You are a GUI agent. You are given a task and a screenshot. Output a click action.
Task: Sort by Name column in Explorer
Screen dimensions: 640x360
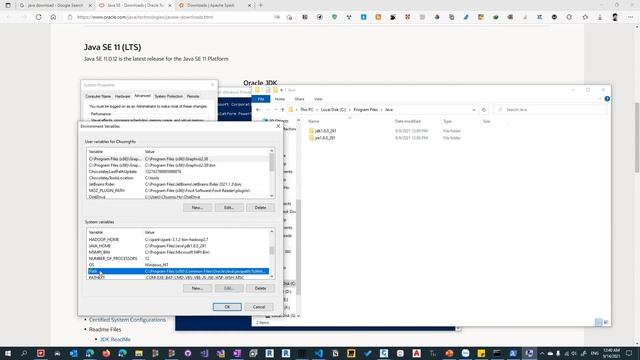(x=313, y=121)
